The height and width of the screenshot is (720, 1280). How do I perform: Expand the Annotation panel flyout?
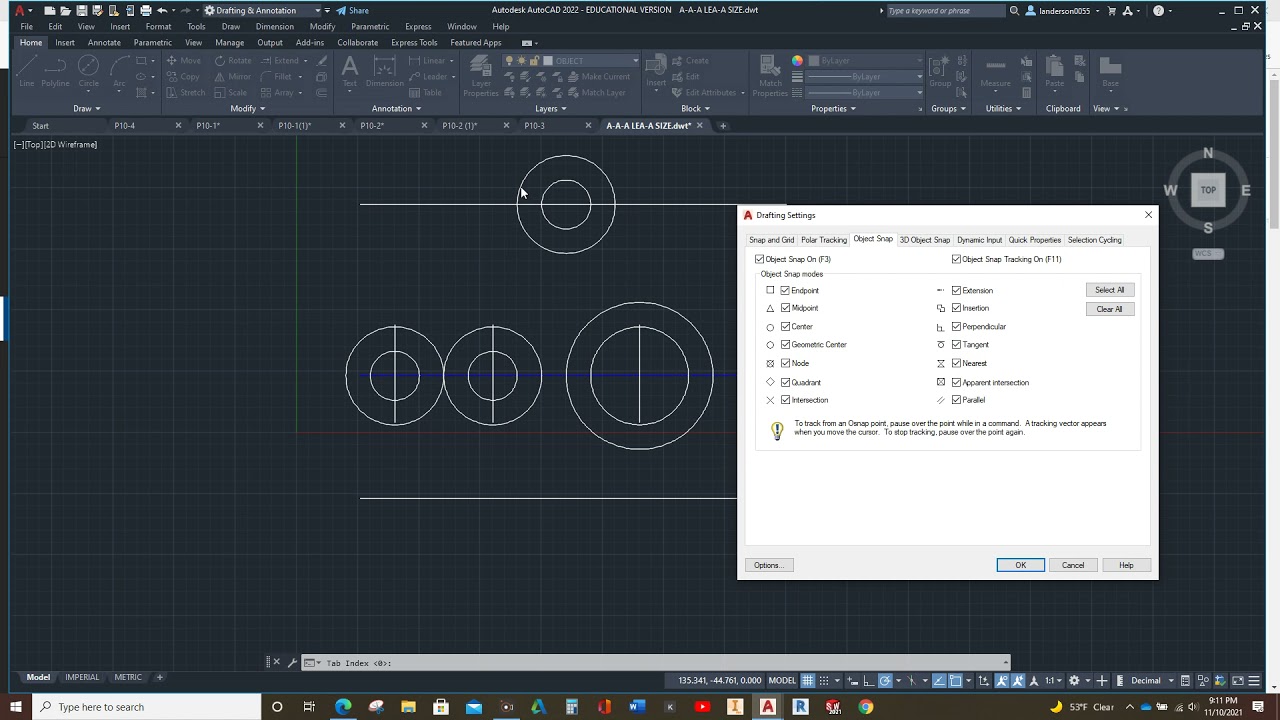[396, 108]
